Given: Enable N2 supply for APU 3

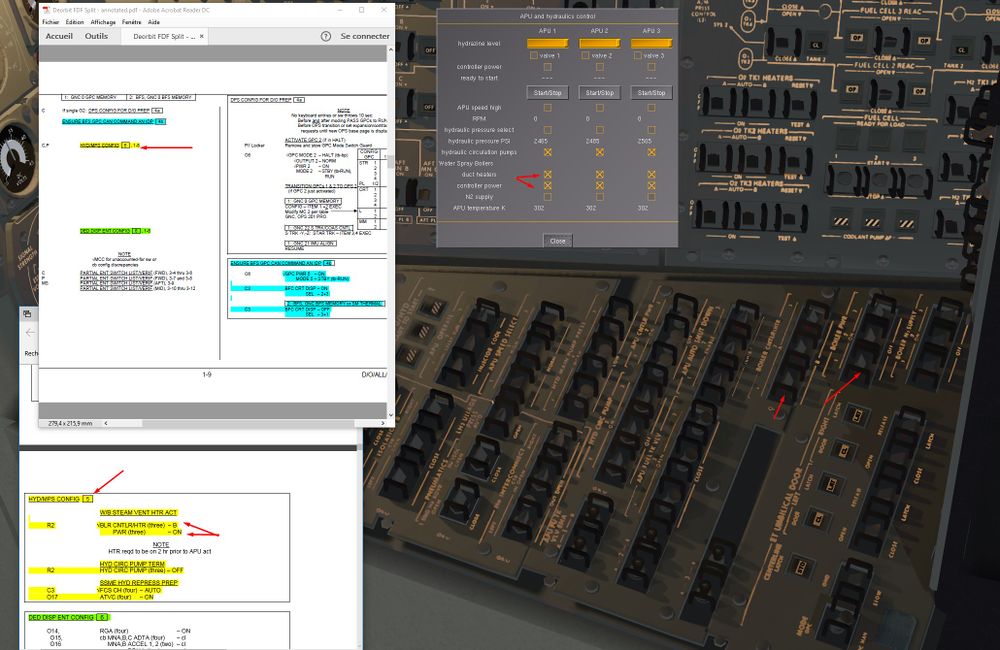Looking at the screenshot, I should point(651,196).
